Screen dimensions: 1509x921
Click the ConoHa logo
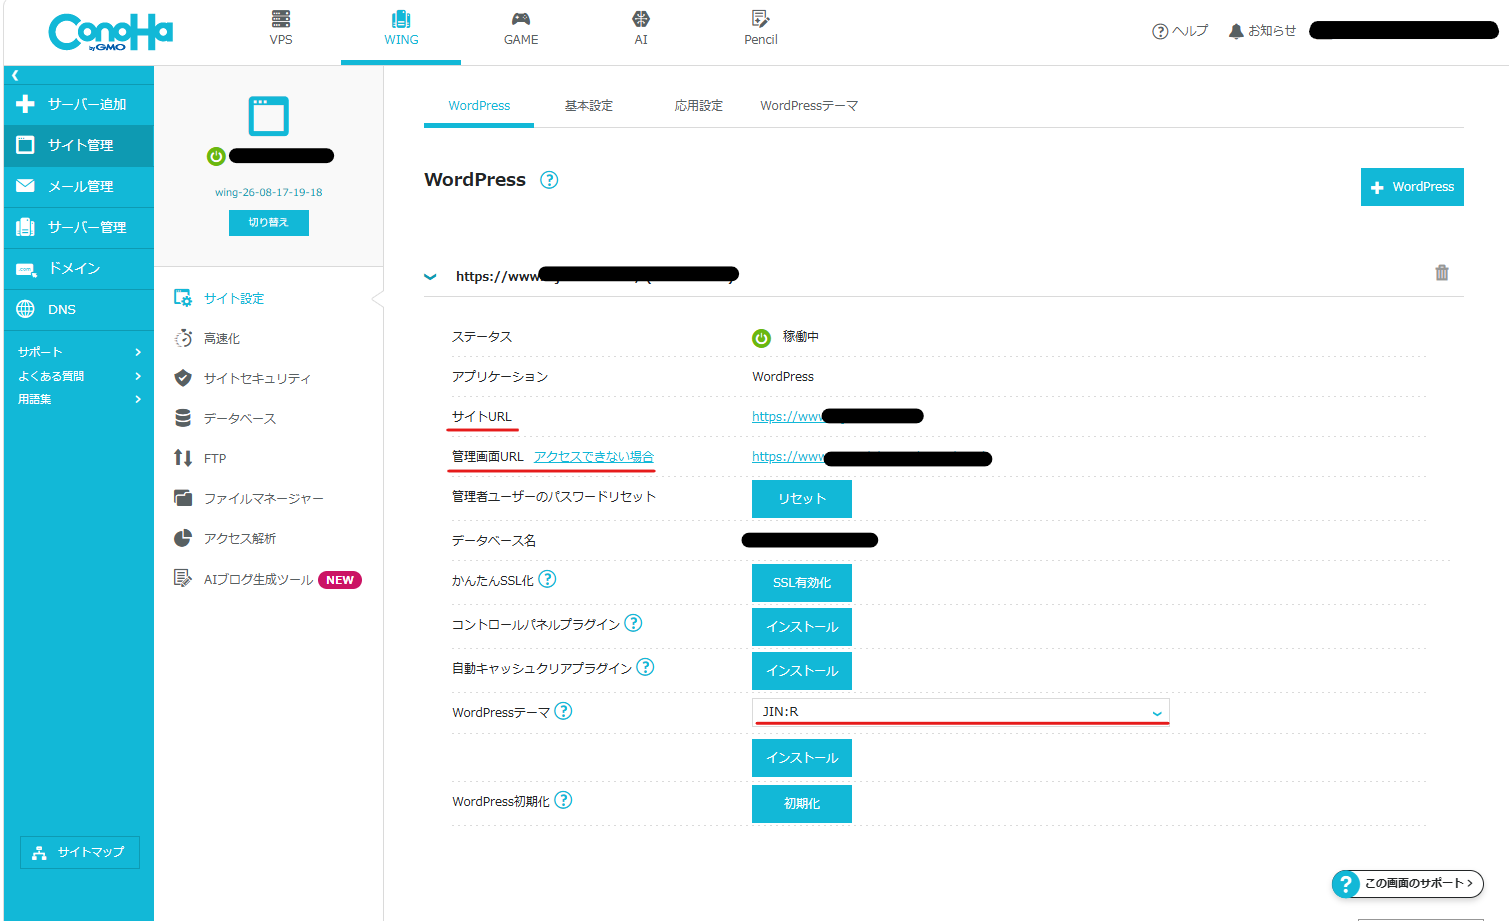coord(110,32)
